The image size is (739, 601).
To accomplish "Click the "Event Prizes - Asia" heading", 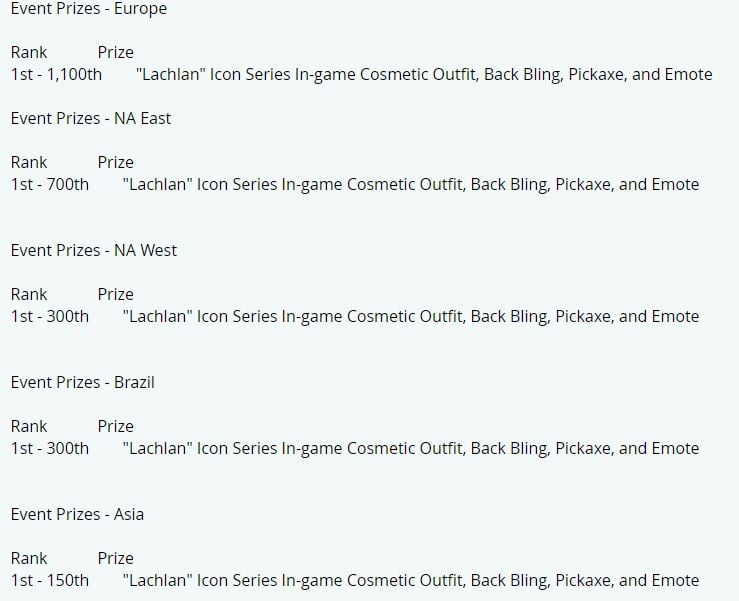I will tap(77, 514).
